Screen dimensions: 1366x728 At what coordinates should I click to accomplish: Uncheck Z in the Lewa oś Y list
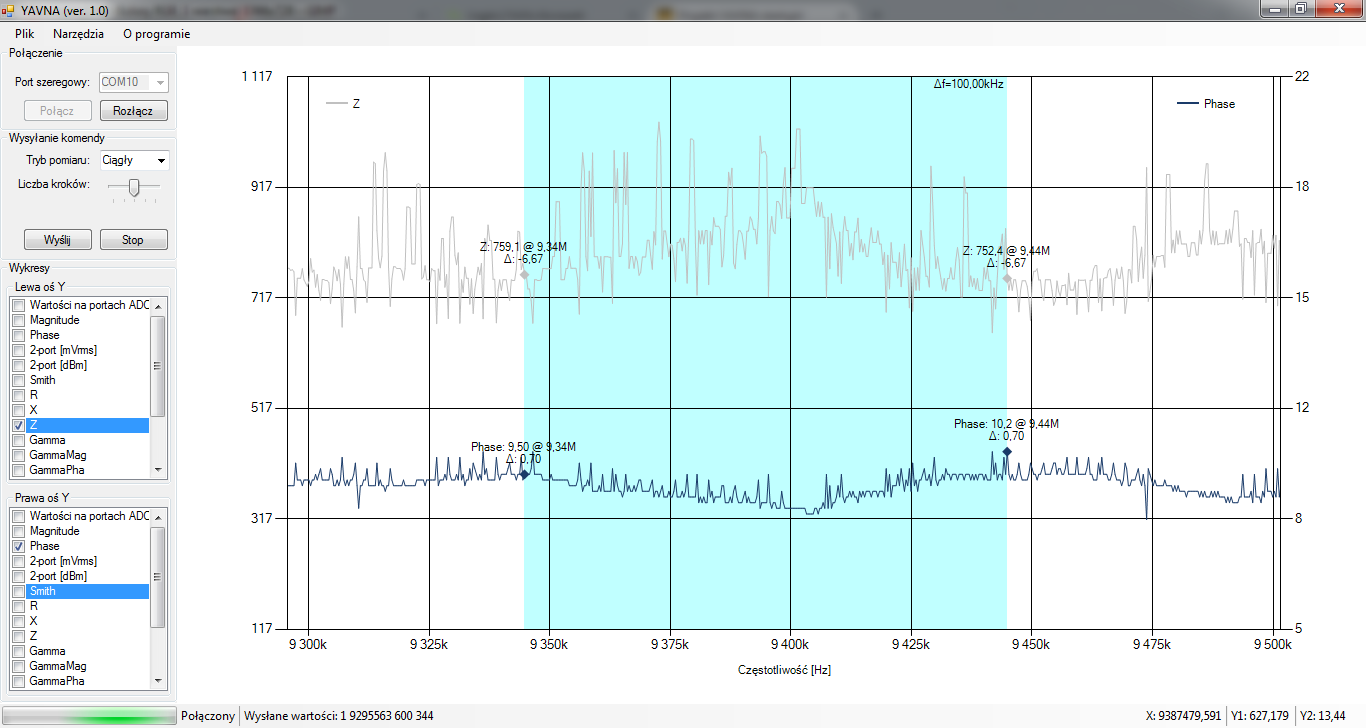(x=18, y=425)
